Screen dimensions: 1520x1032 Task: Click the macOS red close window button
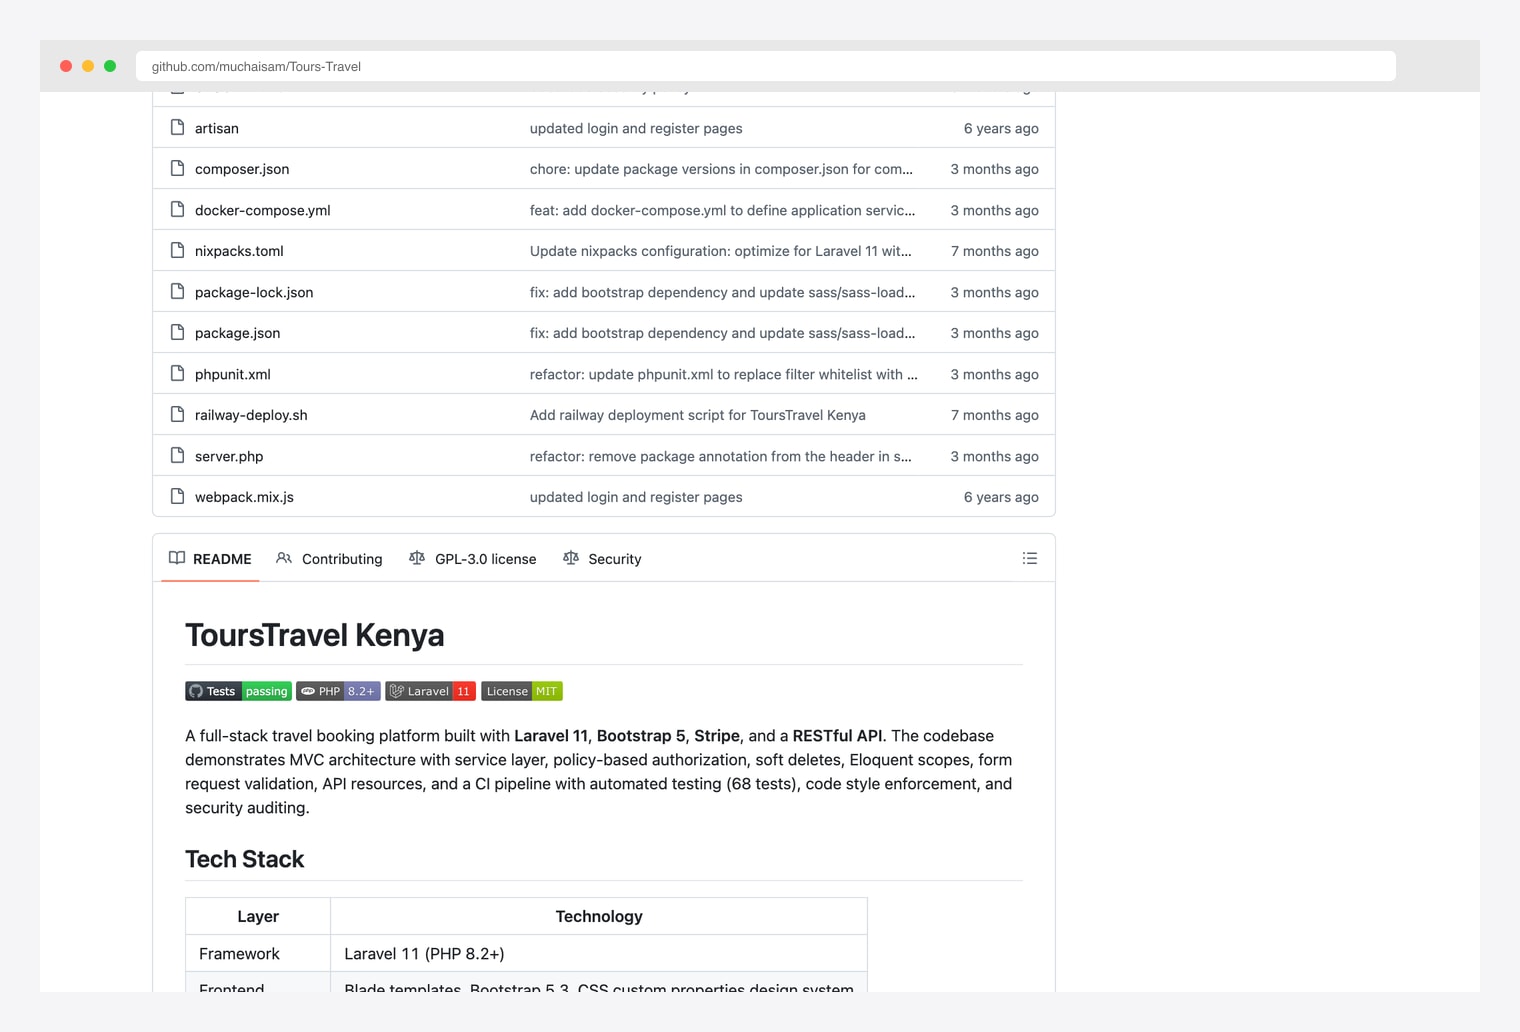tap(66, 66)
